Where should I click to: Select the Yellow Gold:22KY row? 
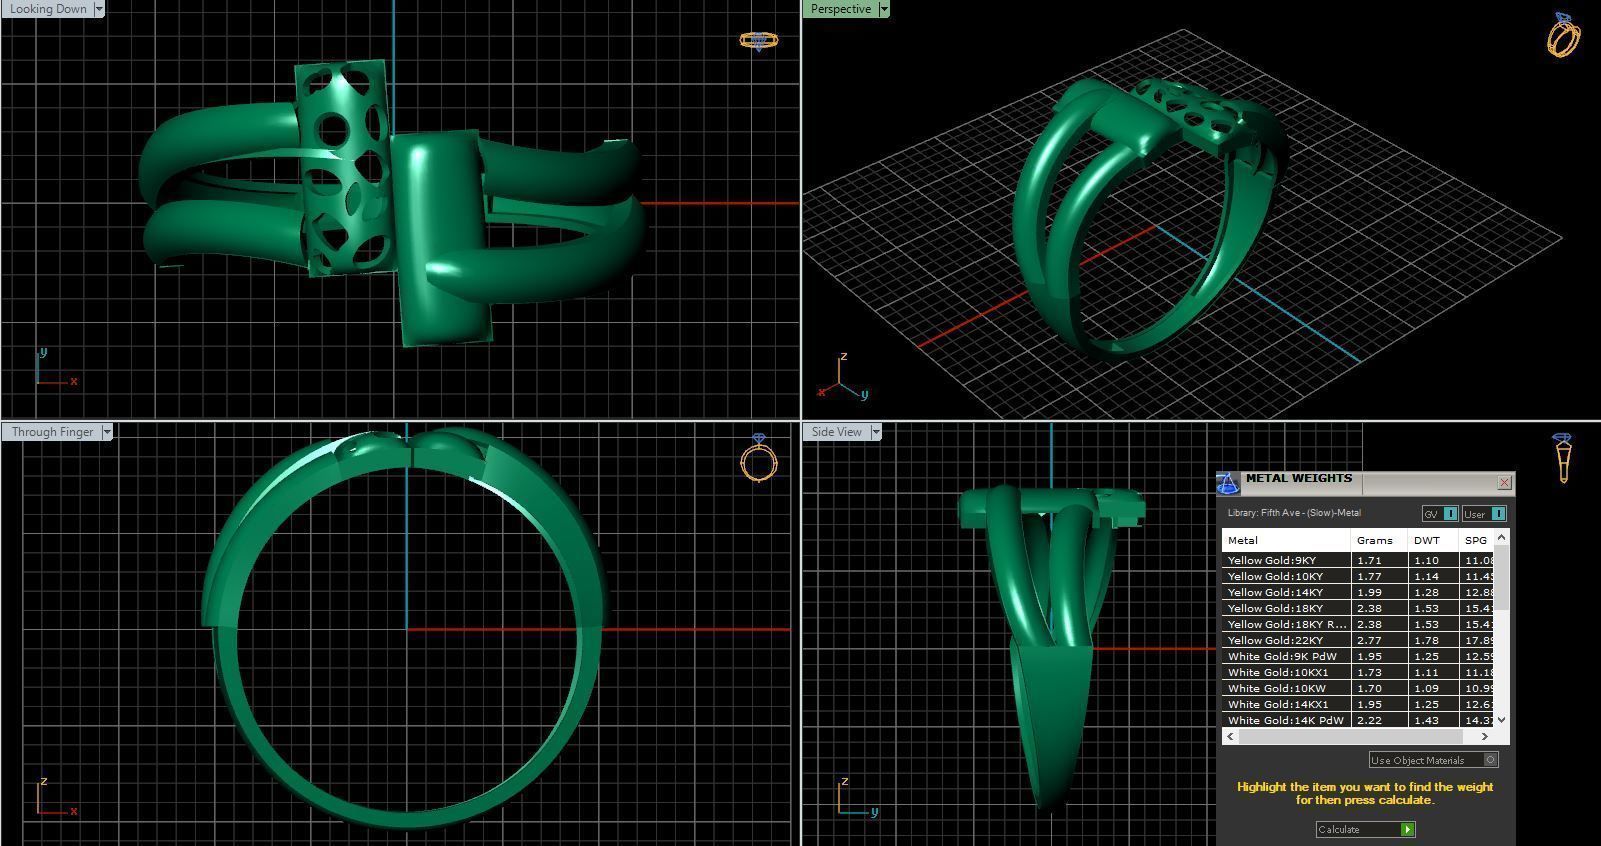pos(1358,640)
